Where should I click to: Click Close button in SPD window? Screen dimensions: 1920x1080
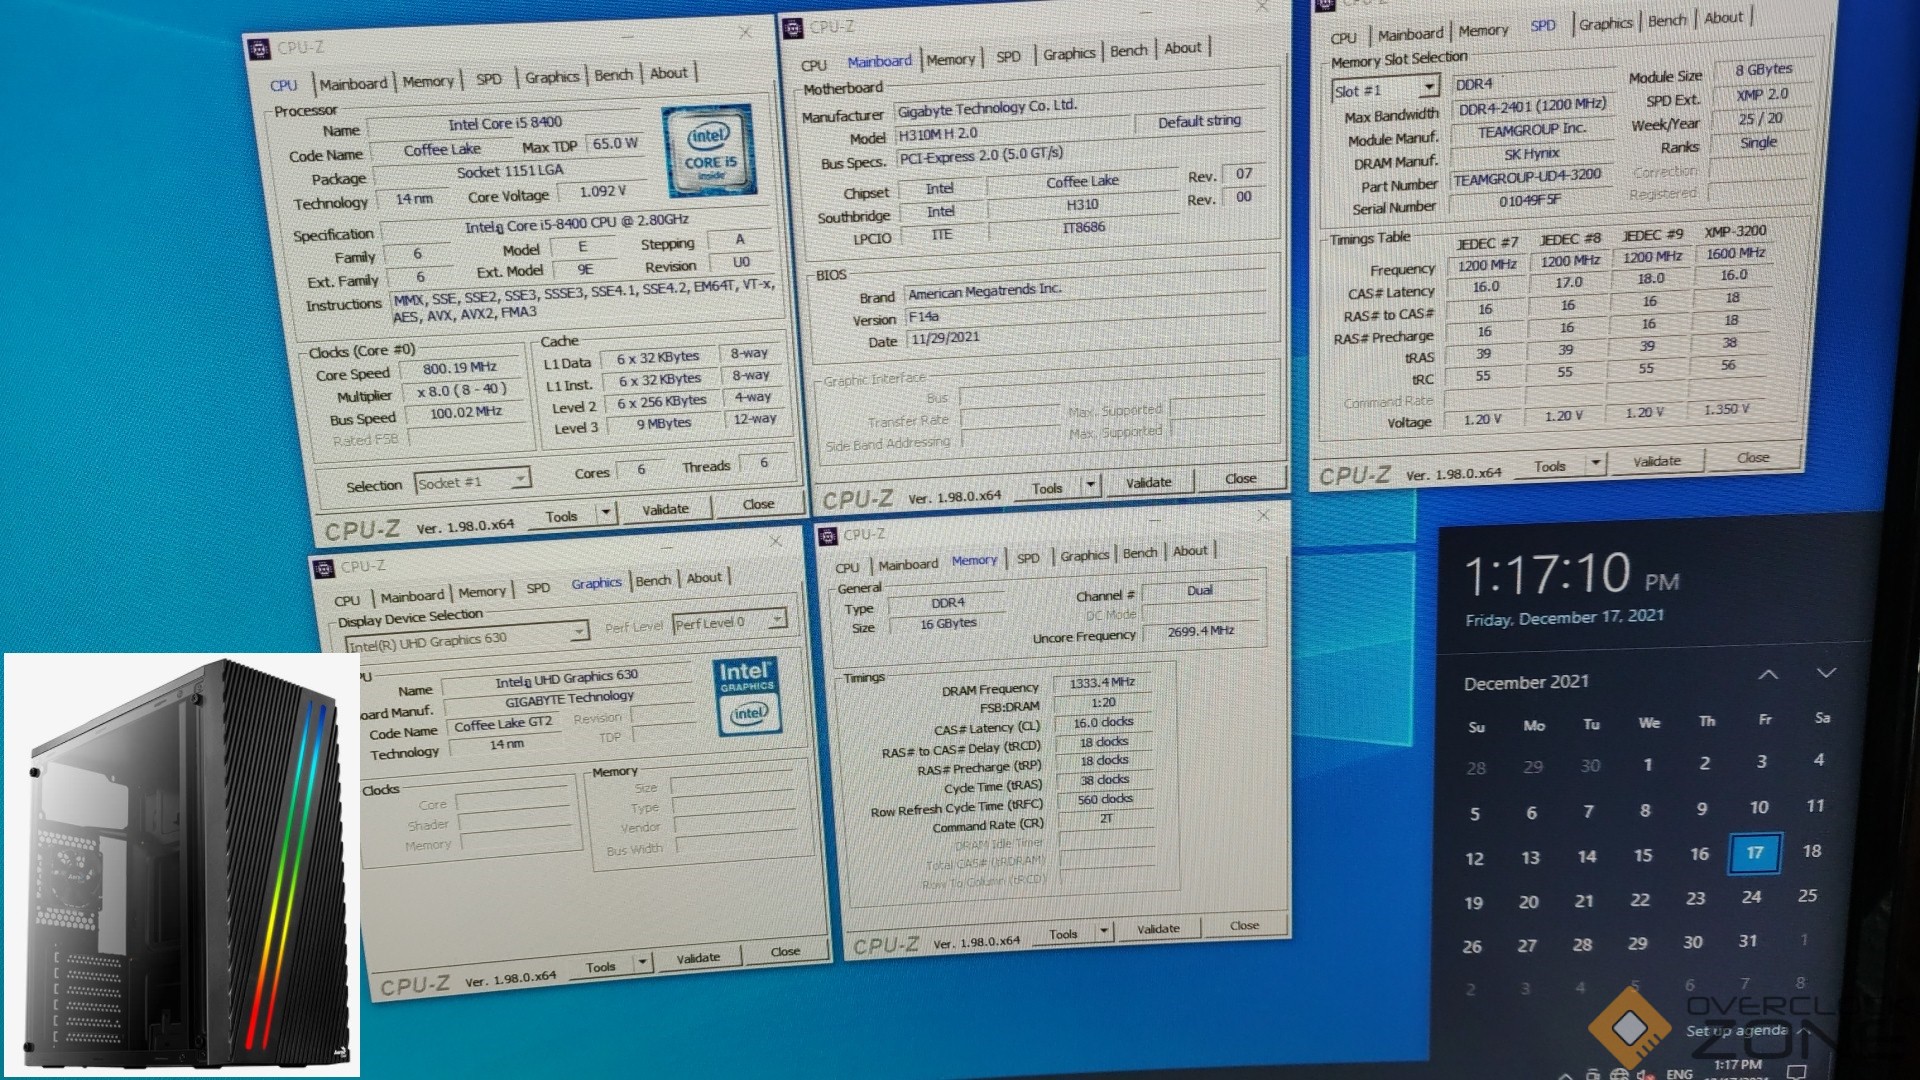click(1752, 458)
